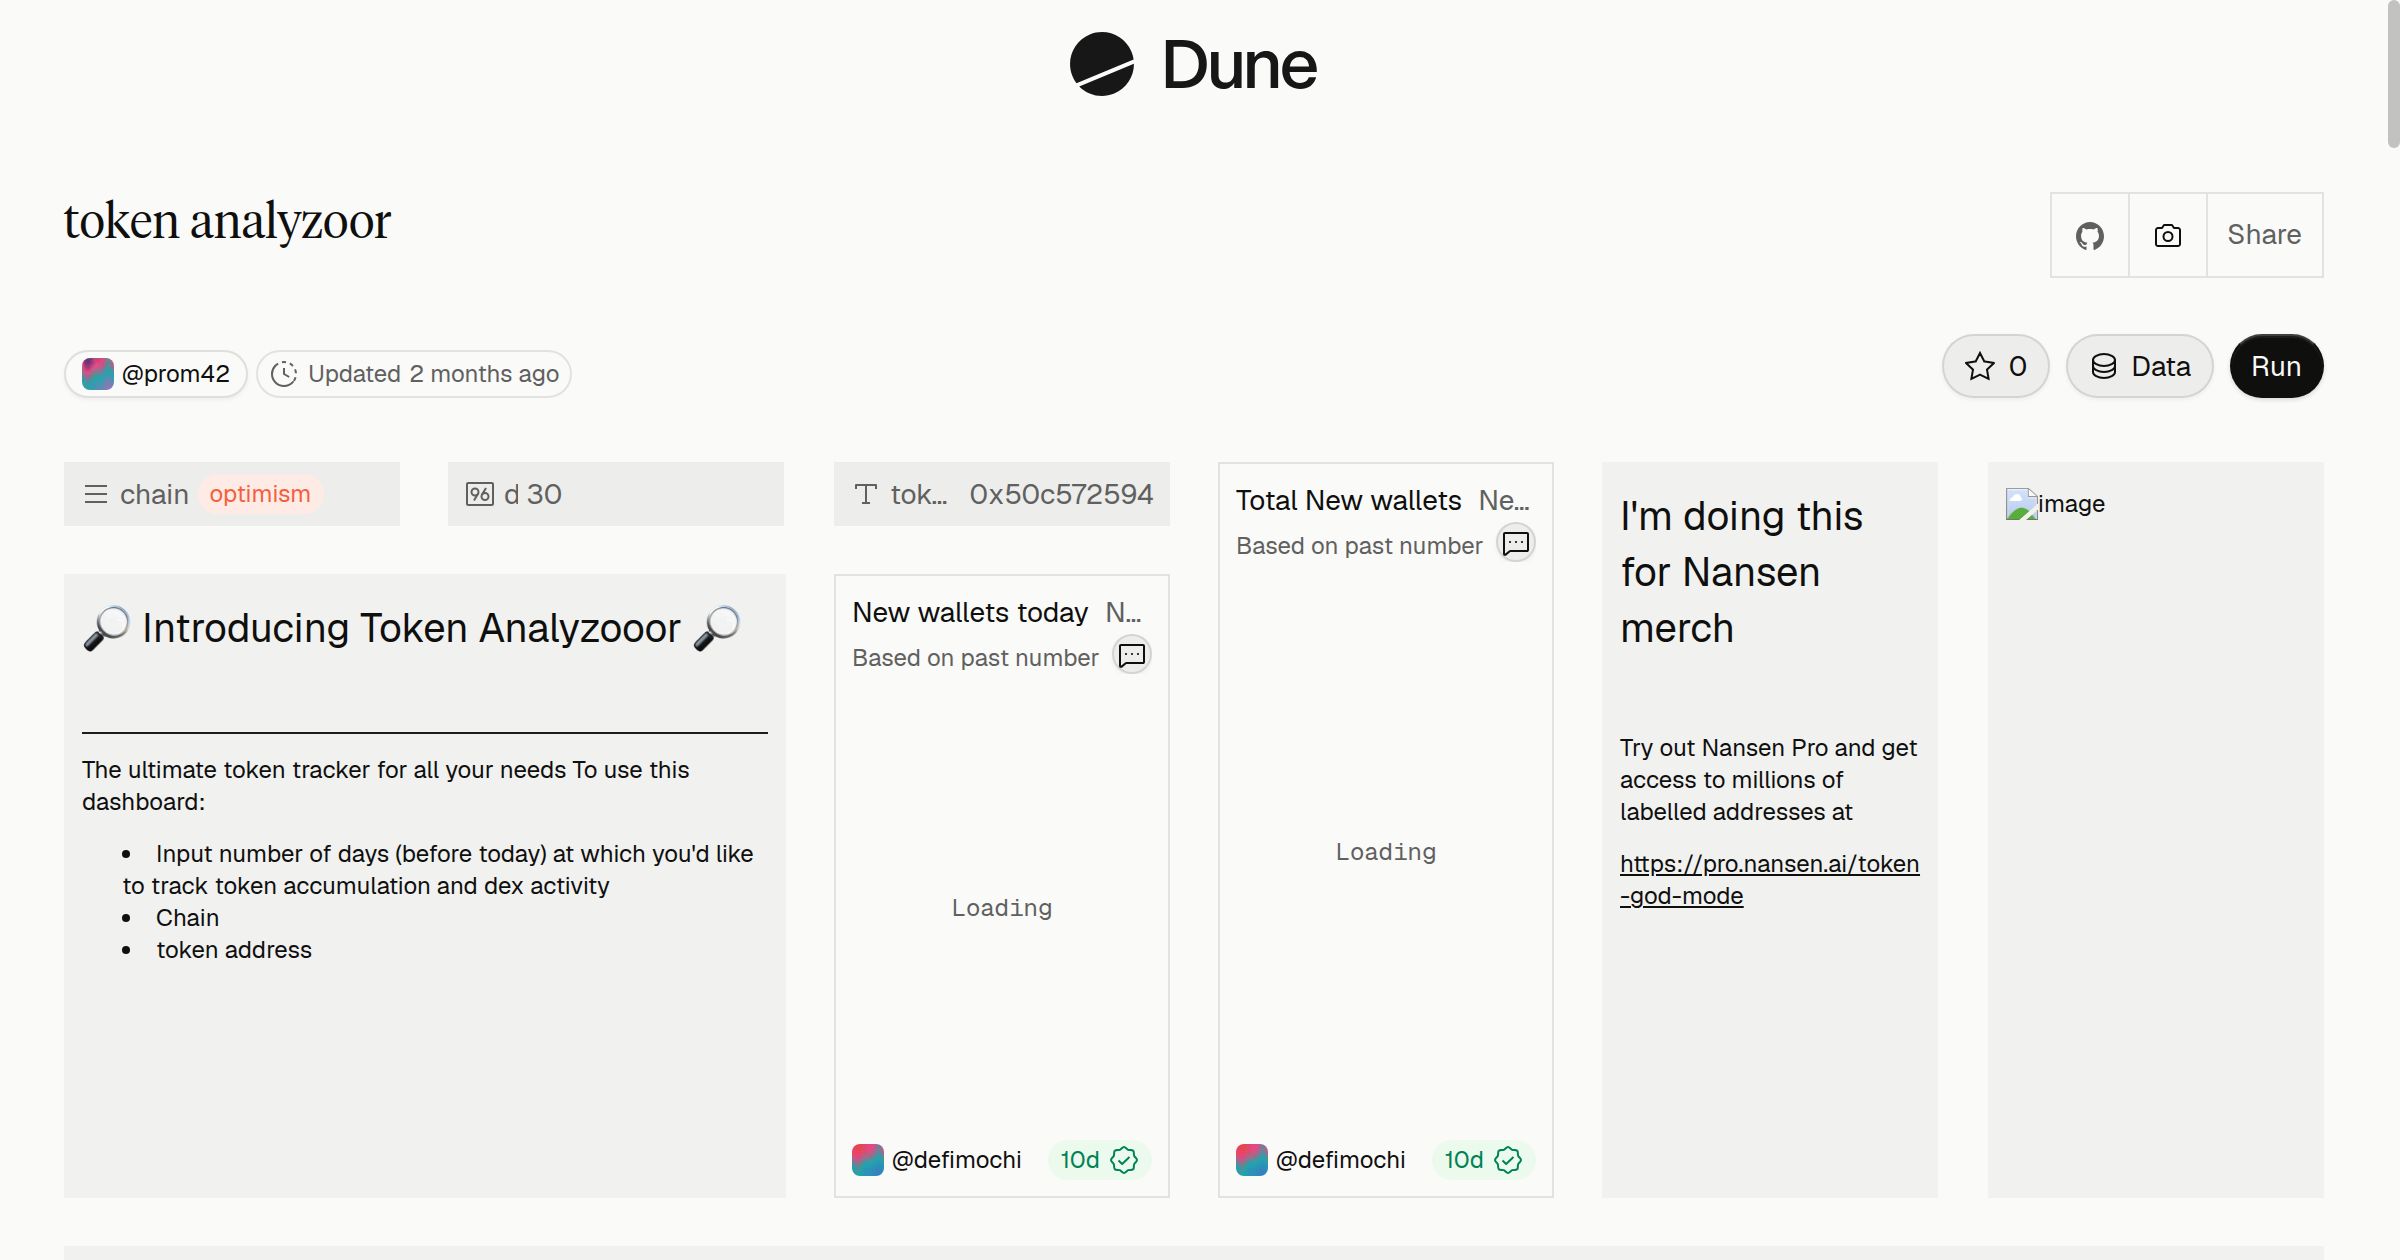Open @defimochi under New wallets today

[x=956, y=1160]
